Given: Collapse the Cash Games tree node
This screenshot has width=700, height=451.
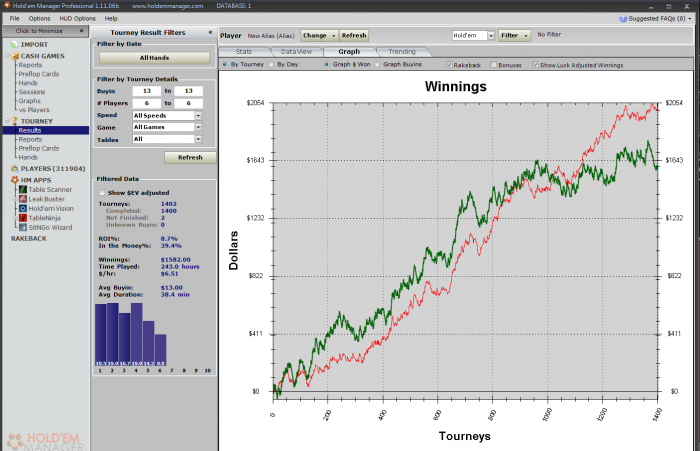Looking at the screenshot, I should click(x=7, y=56).
